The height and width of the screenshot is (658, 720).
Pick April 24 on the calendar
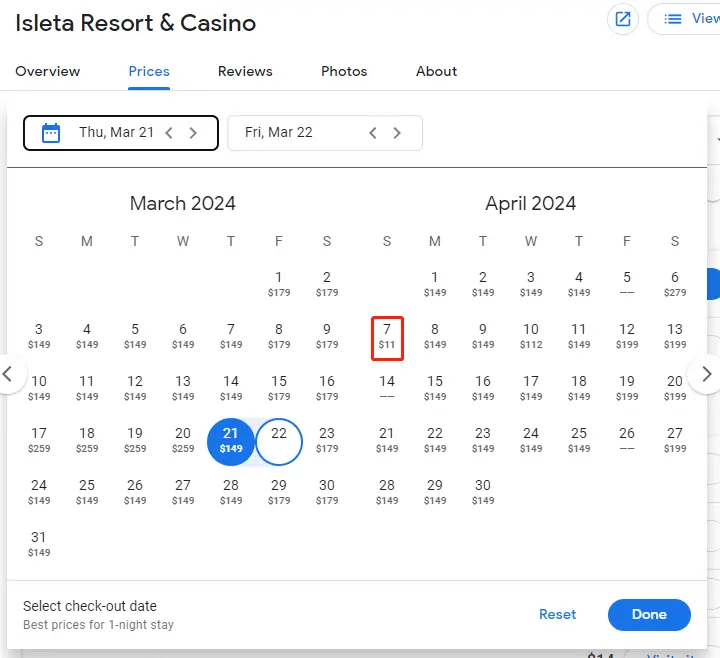(x=531, y=439)
